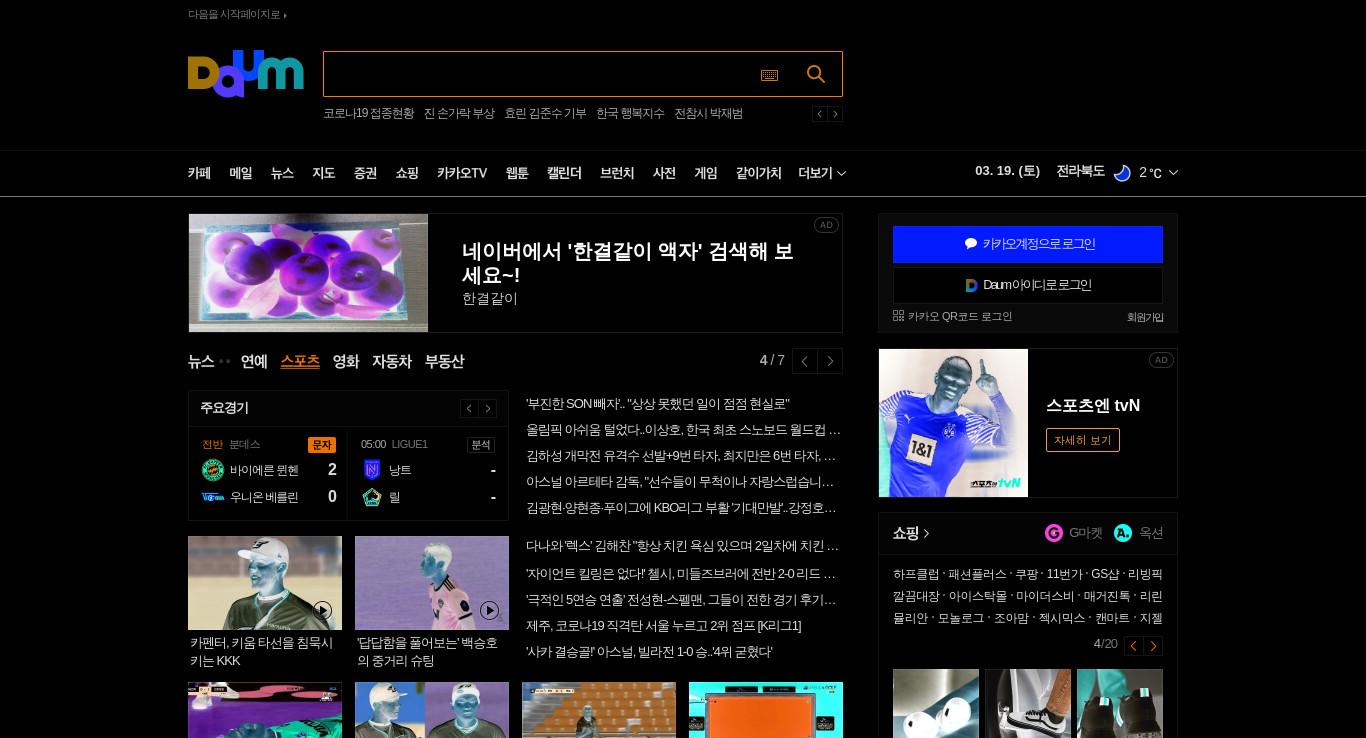
Task: Open the 증권 menu item
Action: 365,173
